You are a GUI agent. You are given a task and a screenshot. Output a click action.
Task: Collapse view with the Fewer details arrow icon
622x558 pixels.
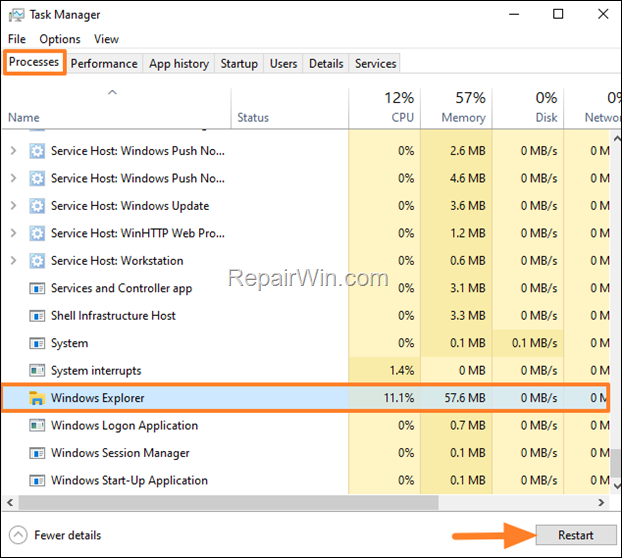click(18, 535)
